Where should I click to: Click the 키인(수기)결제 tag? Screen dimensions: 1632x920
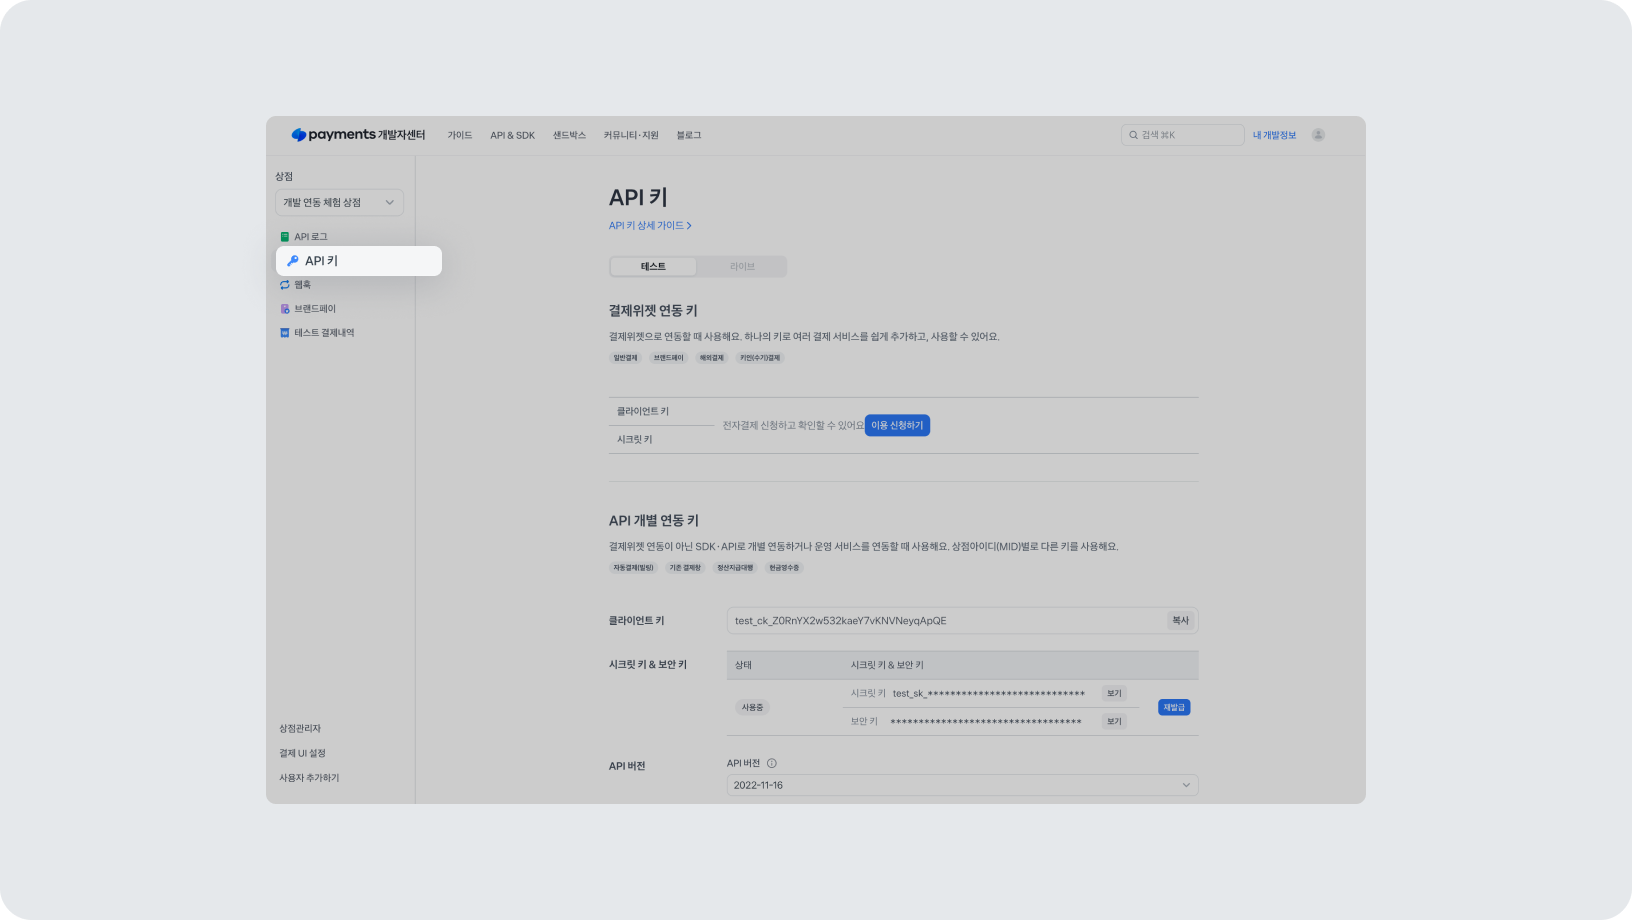760,357
